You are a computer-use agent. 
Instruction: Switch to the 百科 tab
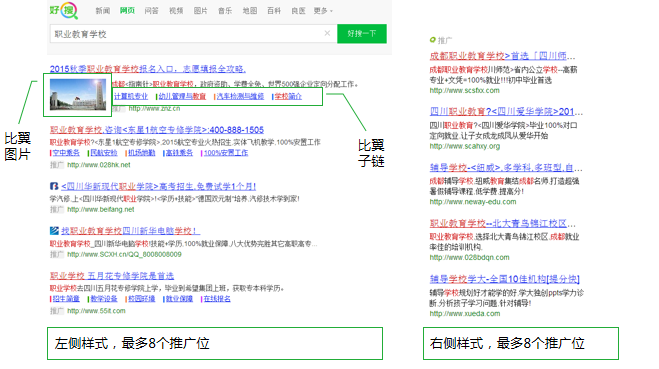tap(274, 11)
